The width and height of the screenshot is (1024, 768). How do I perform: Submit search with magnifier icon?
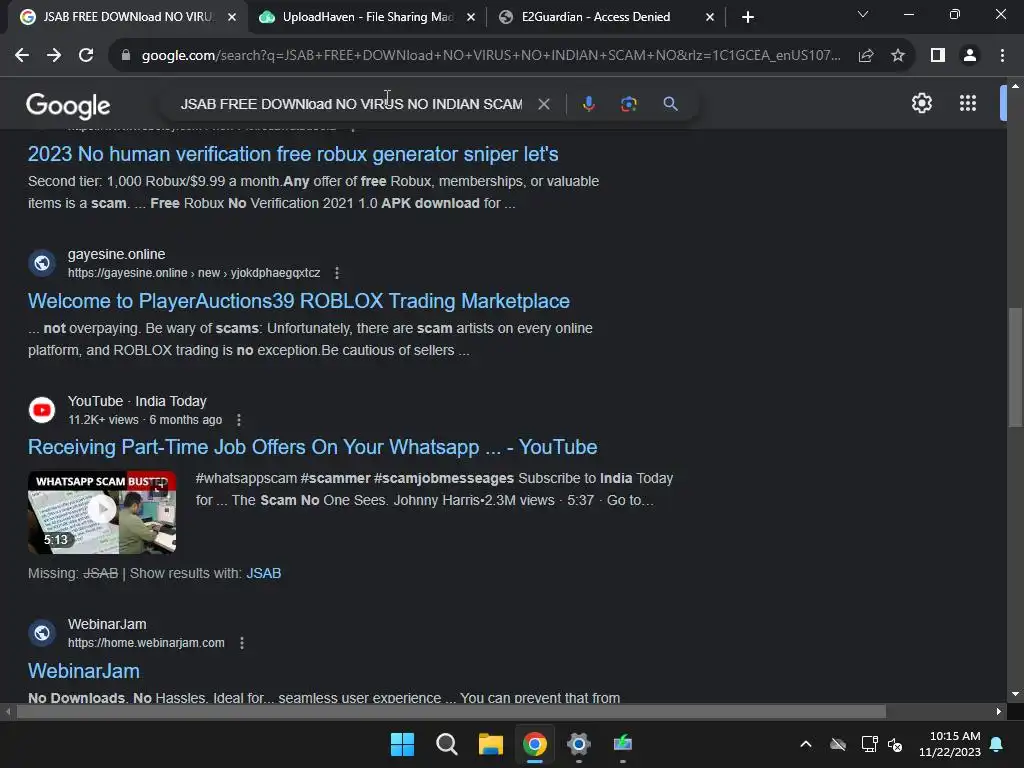click(x=670, y=104)
